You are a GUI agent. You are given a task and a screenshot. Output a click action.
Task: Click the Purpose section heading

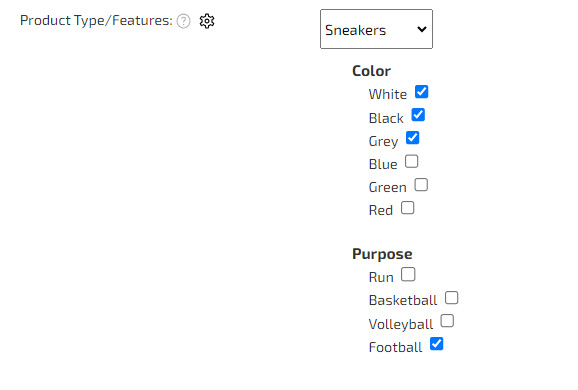[382, 254]
